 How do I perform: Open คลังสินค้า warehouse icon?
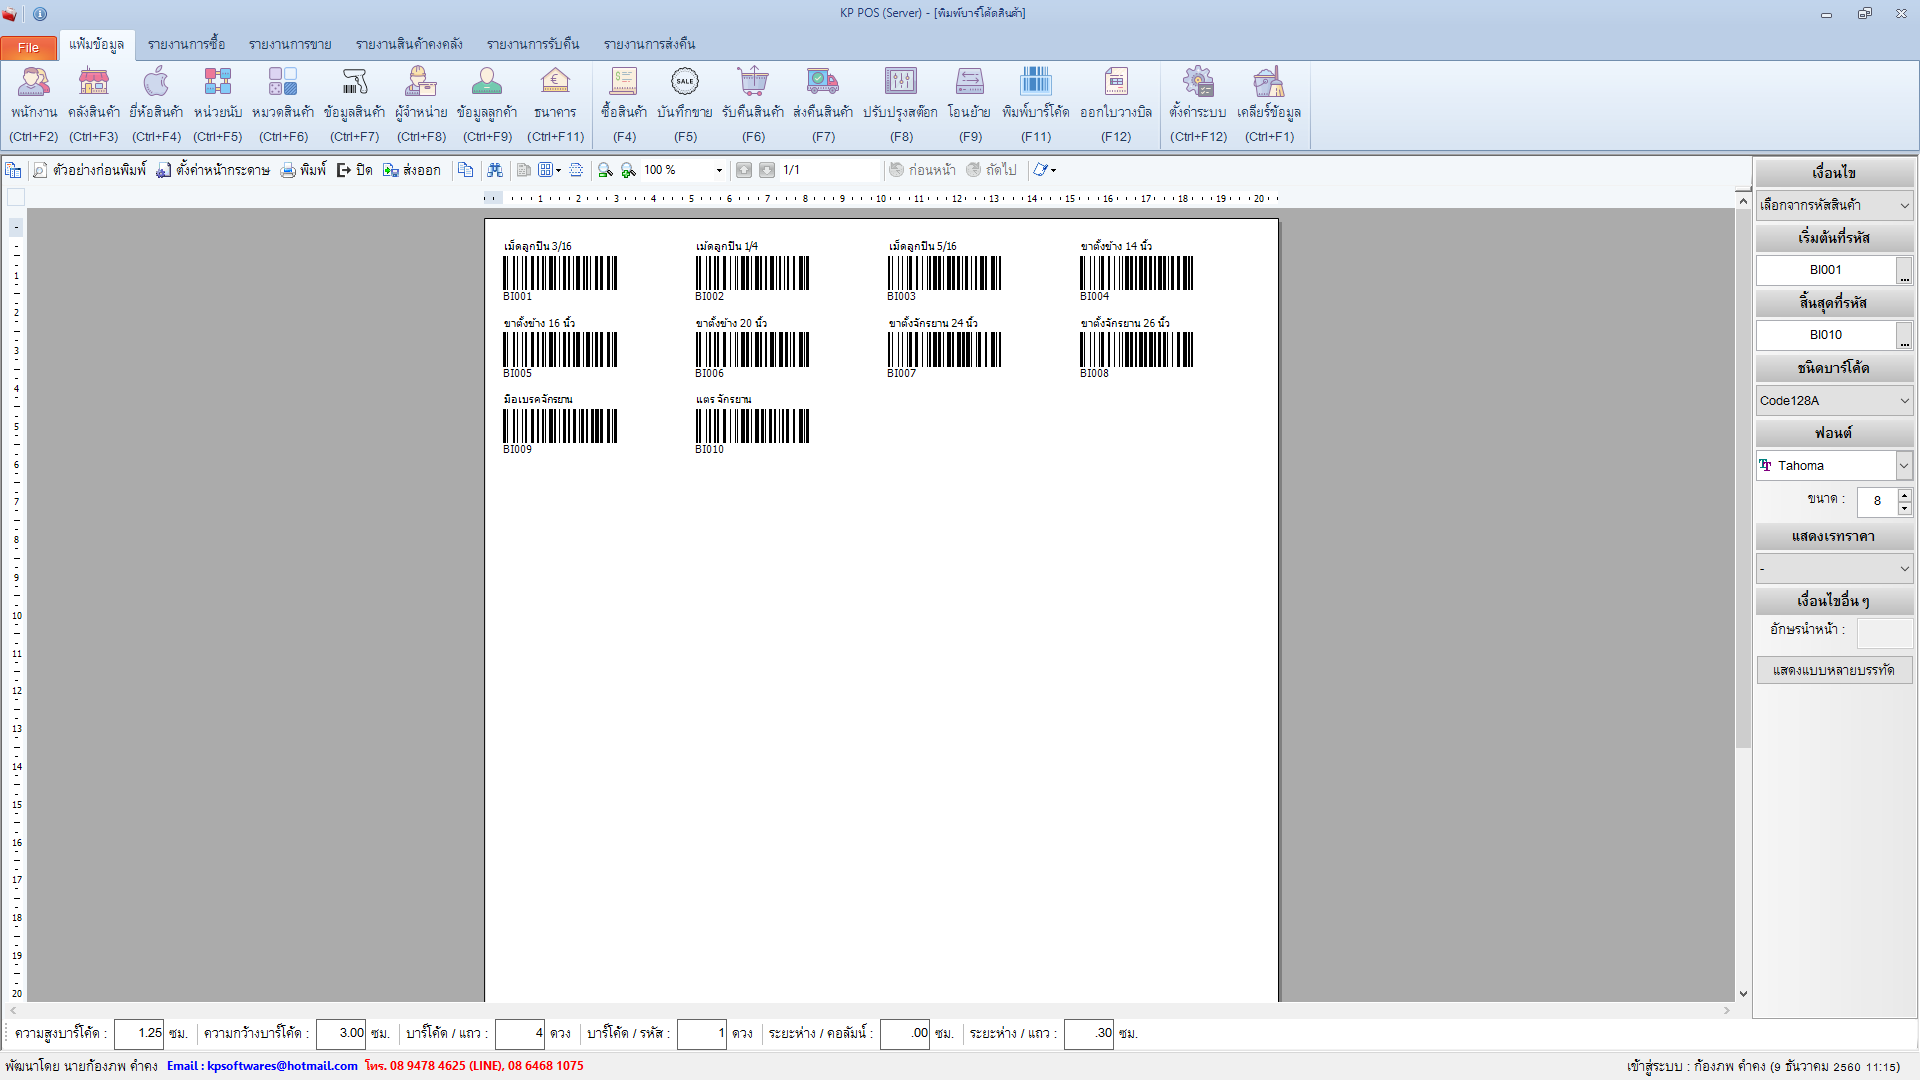pos(94,105)
